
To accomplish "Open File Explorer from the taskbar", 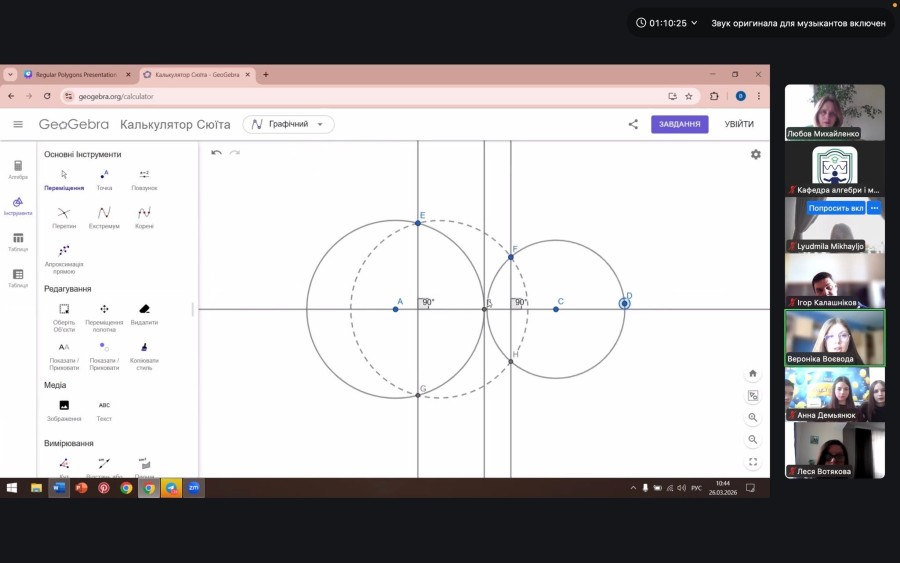I will tap(36, 488).
